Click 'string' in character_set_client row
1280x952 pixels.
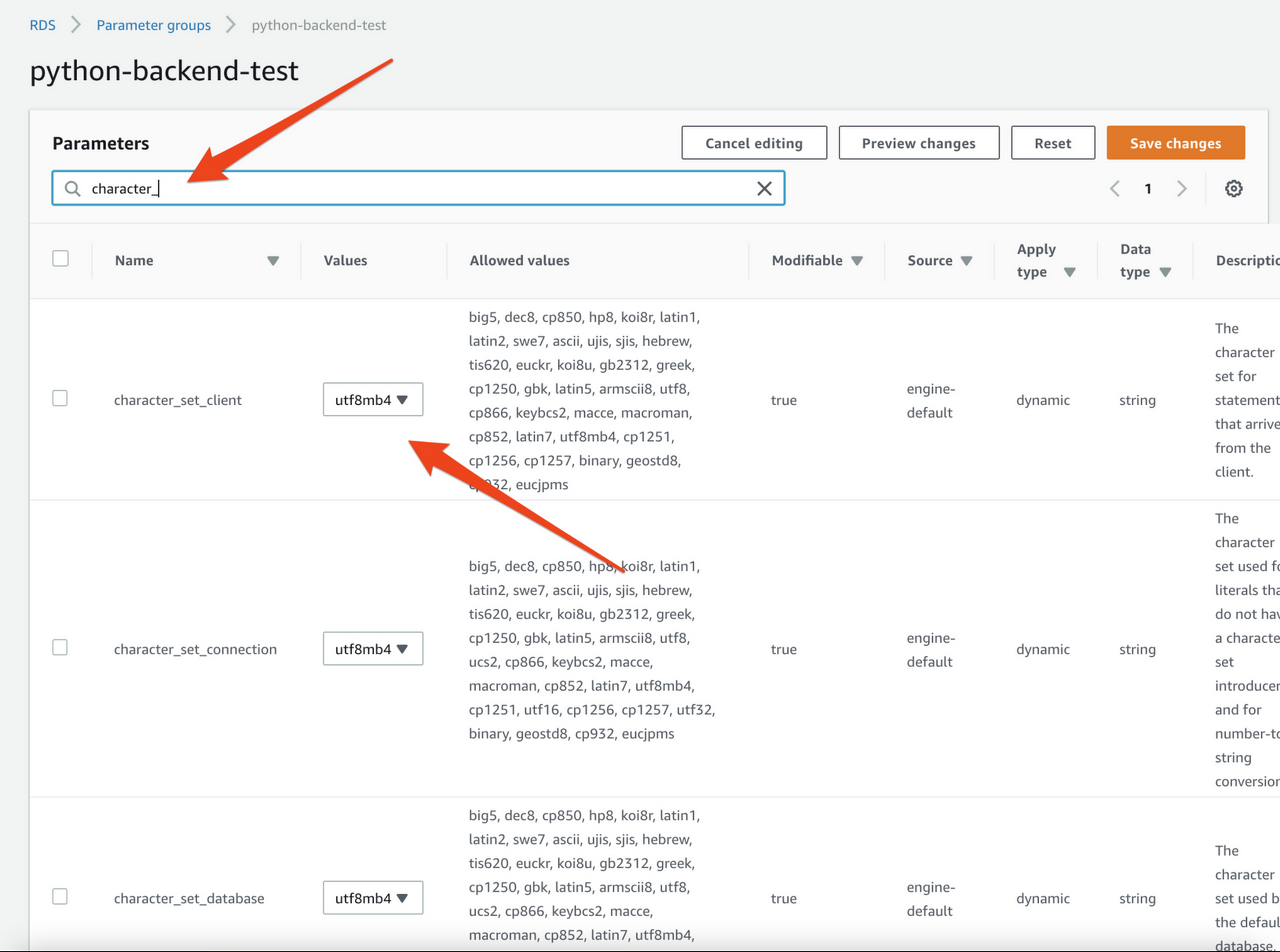[x=1137, y=400]
